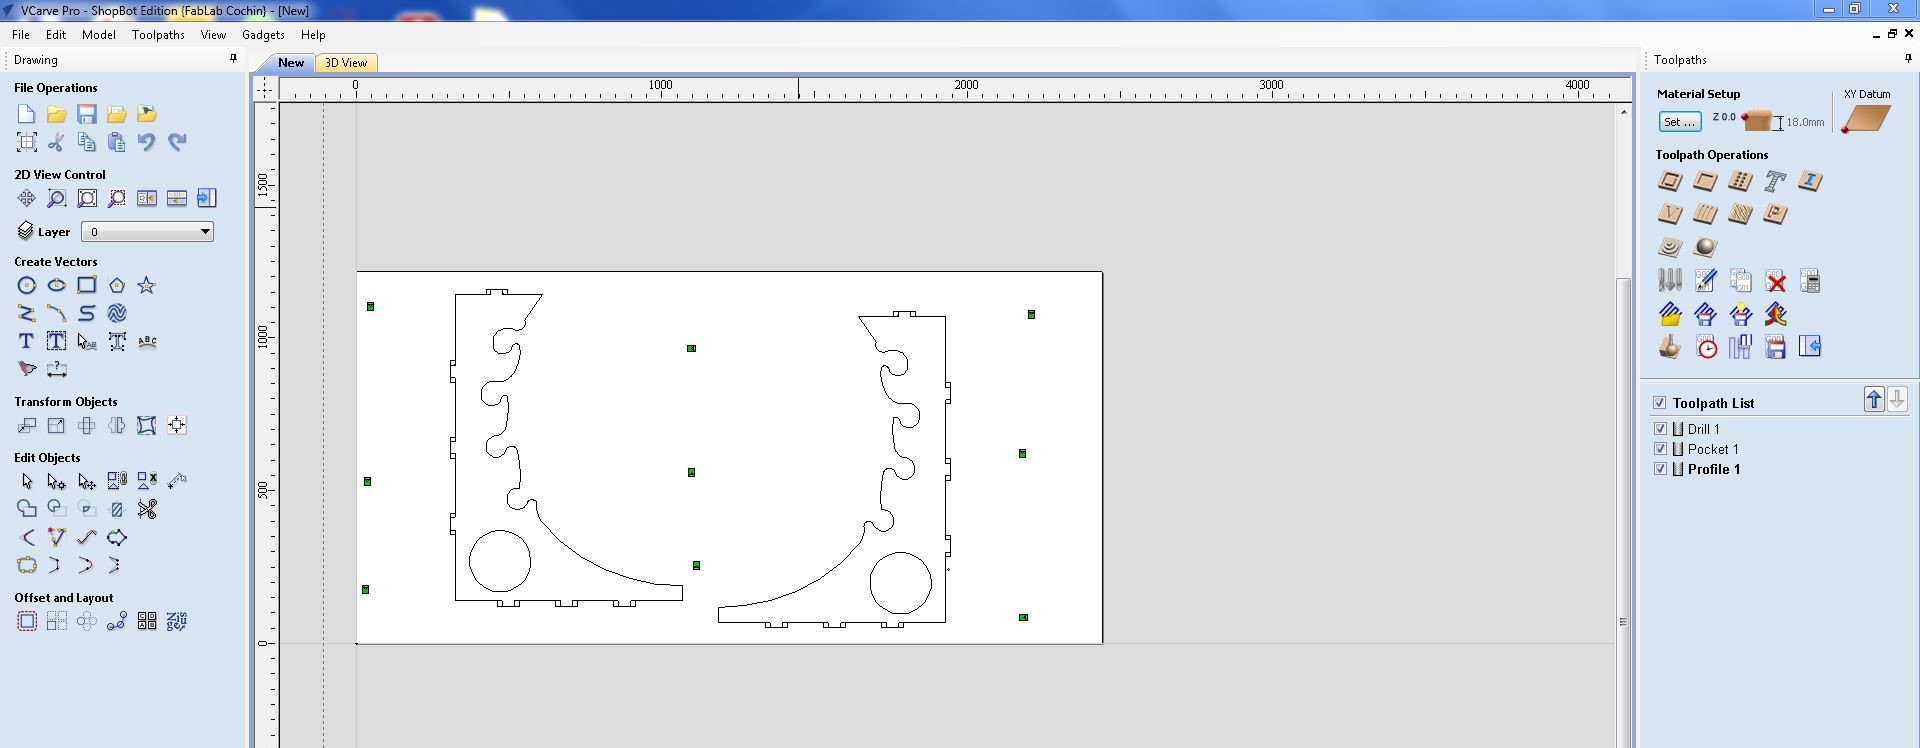The width and height of the screenshot is (1920, 748).
Task: Open the Move Selected Objects tool
Action: (x=27, y=426)
